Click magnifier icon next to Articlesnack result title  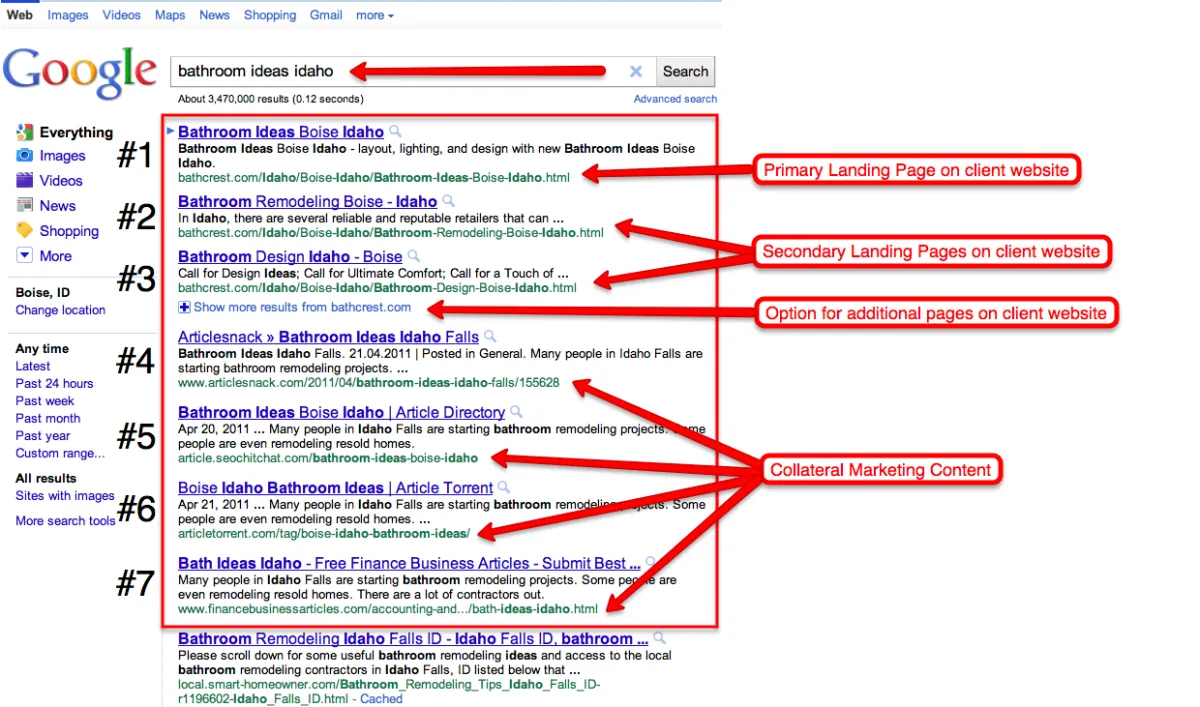click(x=490, y=337)
